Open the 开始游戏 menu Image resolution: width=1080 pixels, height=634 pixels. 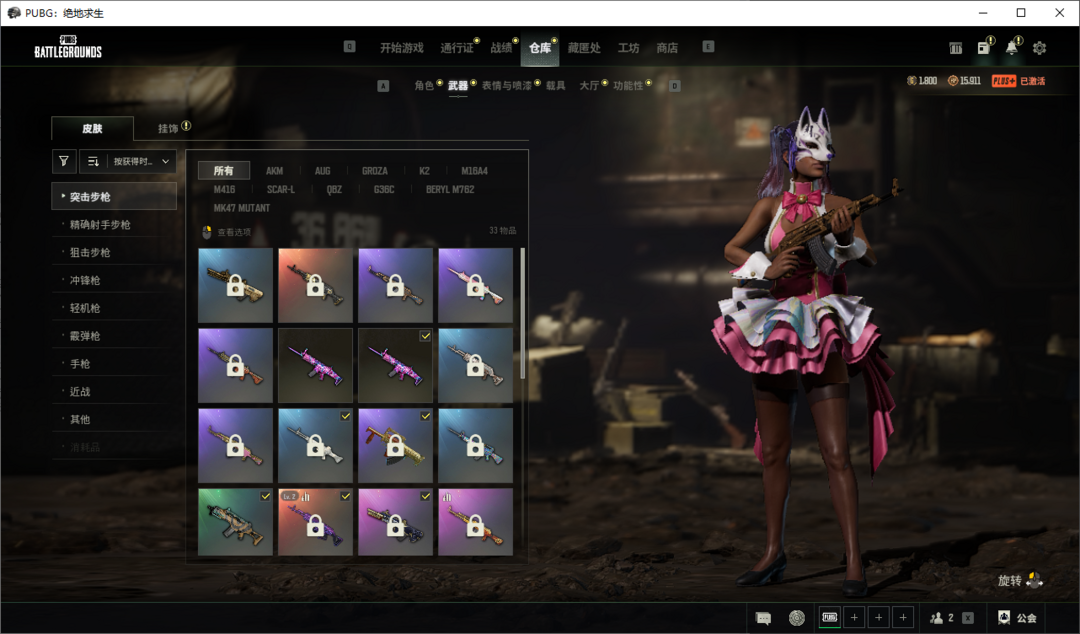pos(402,48)
